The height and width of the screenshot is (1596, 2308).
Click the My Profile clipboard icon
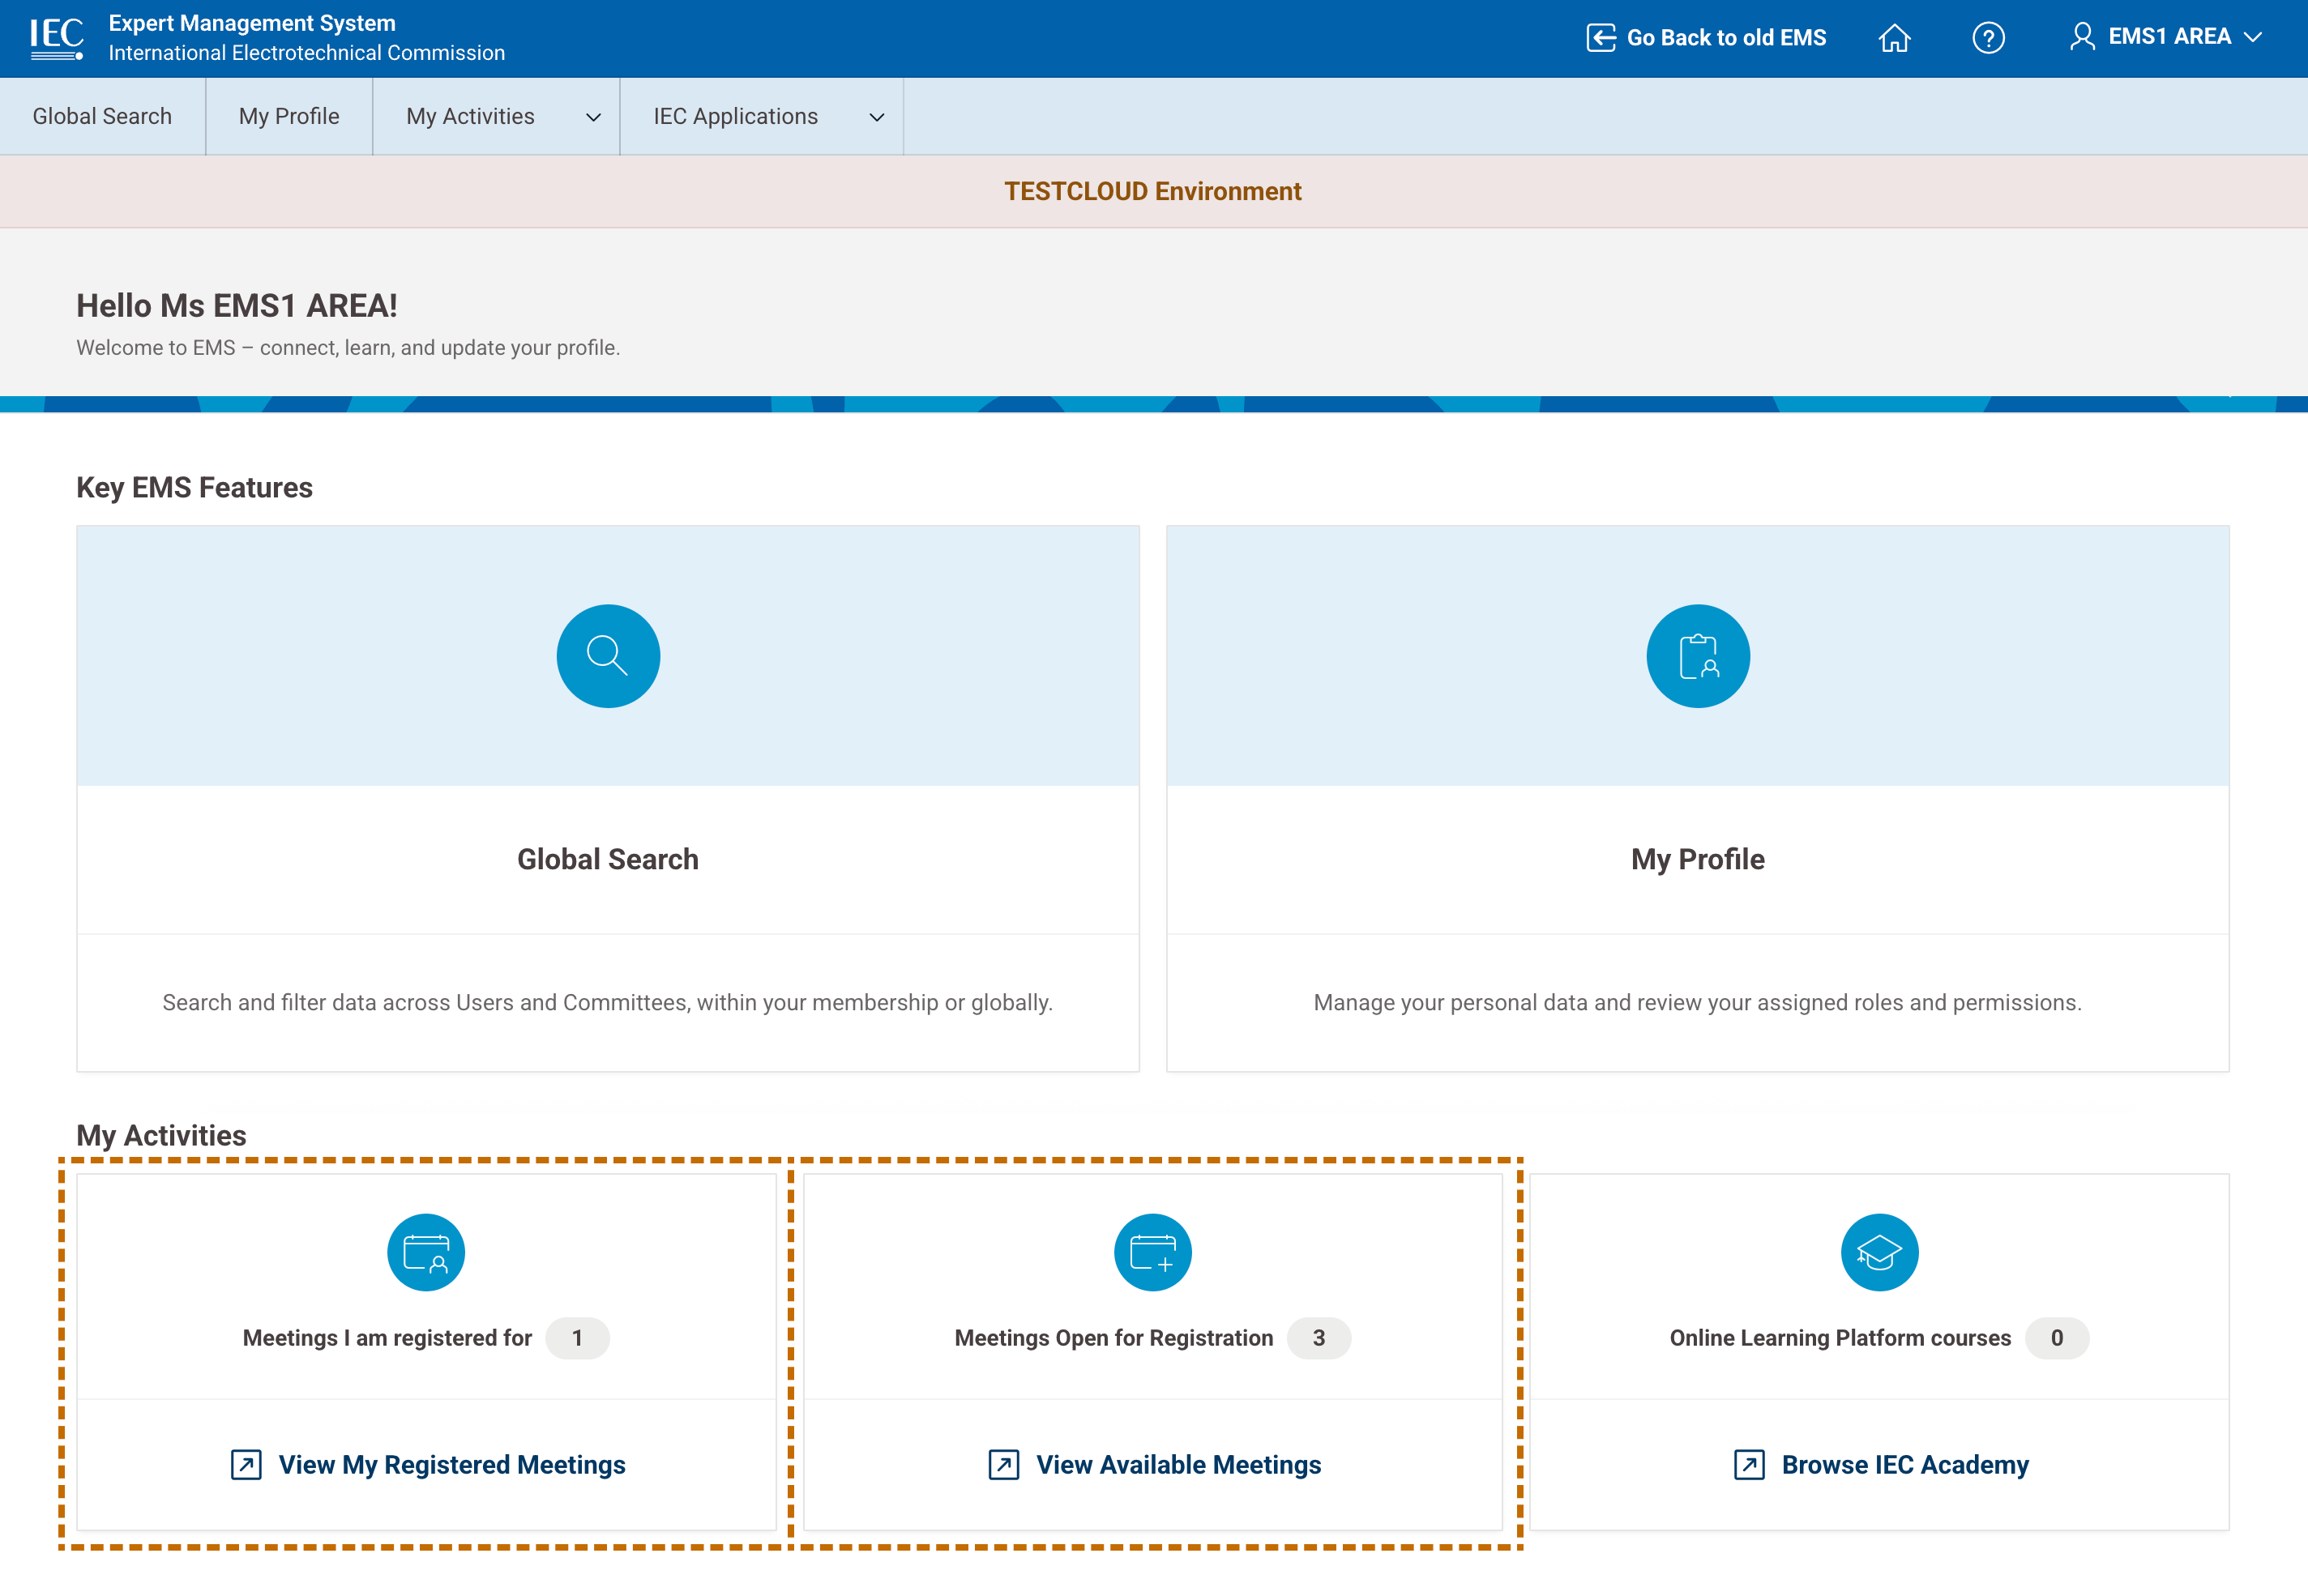[x=1697, y=656]
